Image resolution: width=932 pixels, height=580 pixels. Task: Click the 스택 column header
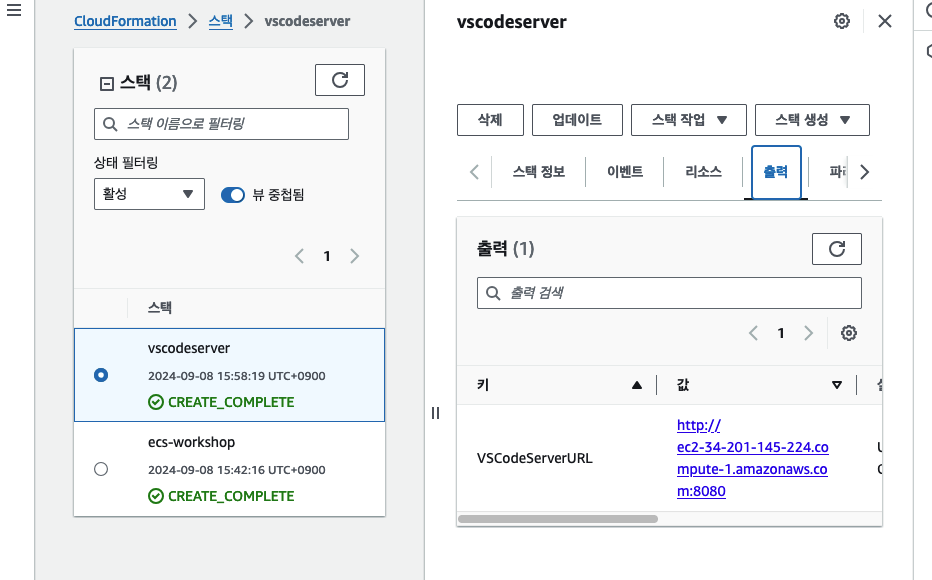tap(160, 308)
